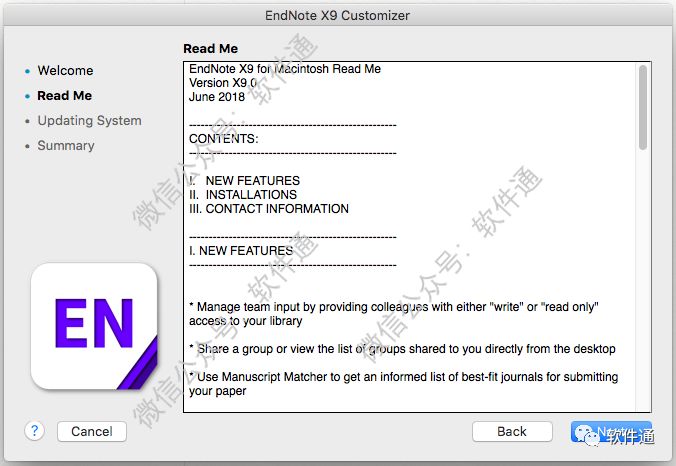Click the 'Use Manuscript Matcher' paragraph
This screenshot has height=466, width=676.
pyautogui.click(x=404, y=384)
